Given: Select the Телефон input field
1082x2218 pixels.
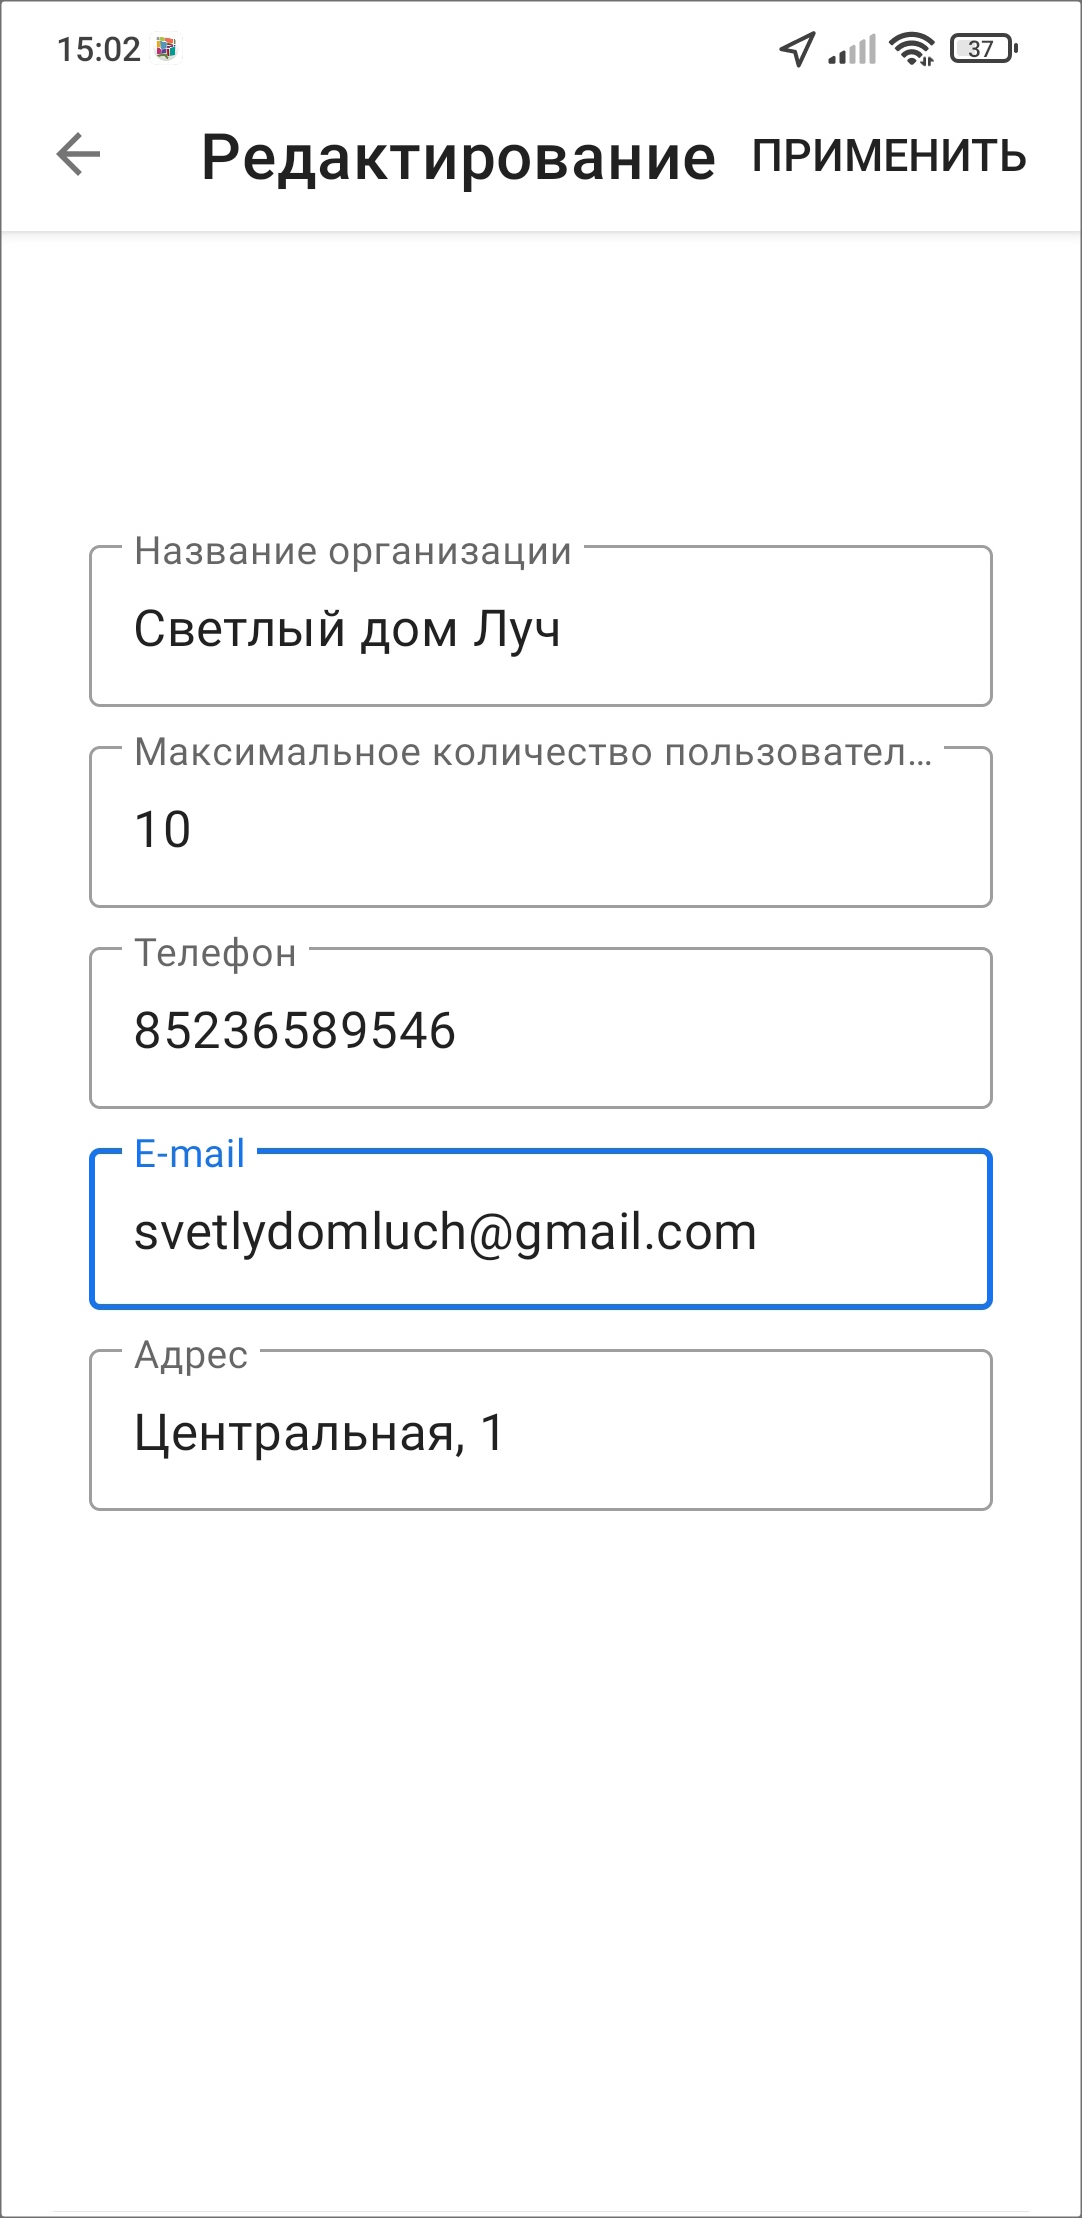Looking at the screenshot, I should 540,1032.
